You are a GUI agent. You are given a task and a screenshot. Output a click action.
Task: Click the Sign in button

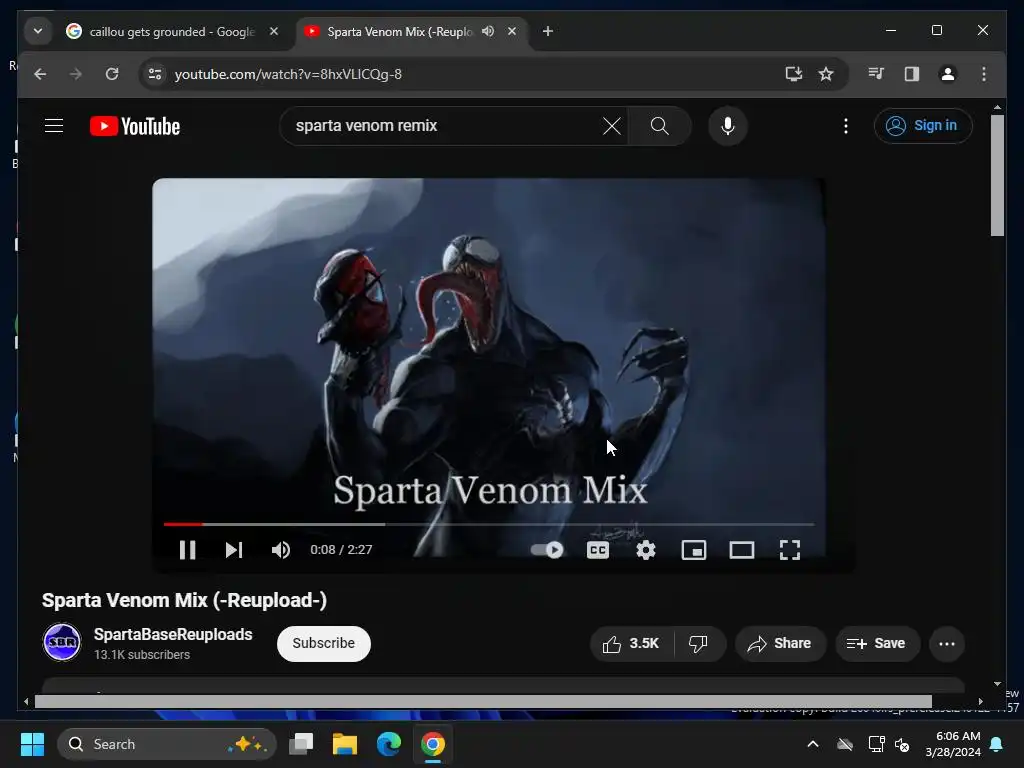[923, 125]
